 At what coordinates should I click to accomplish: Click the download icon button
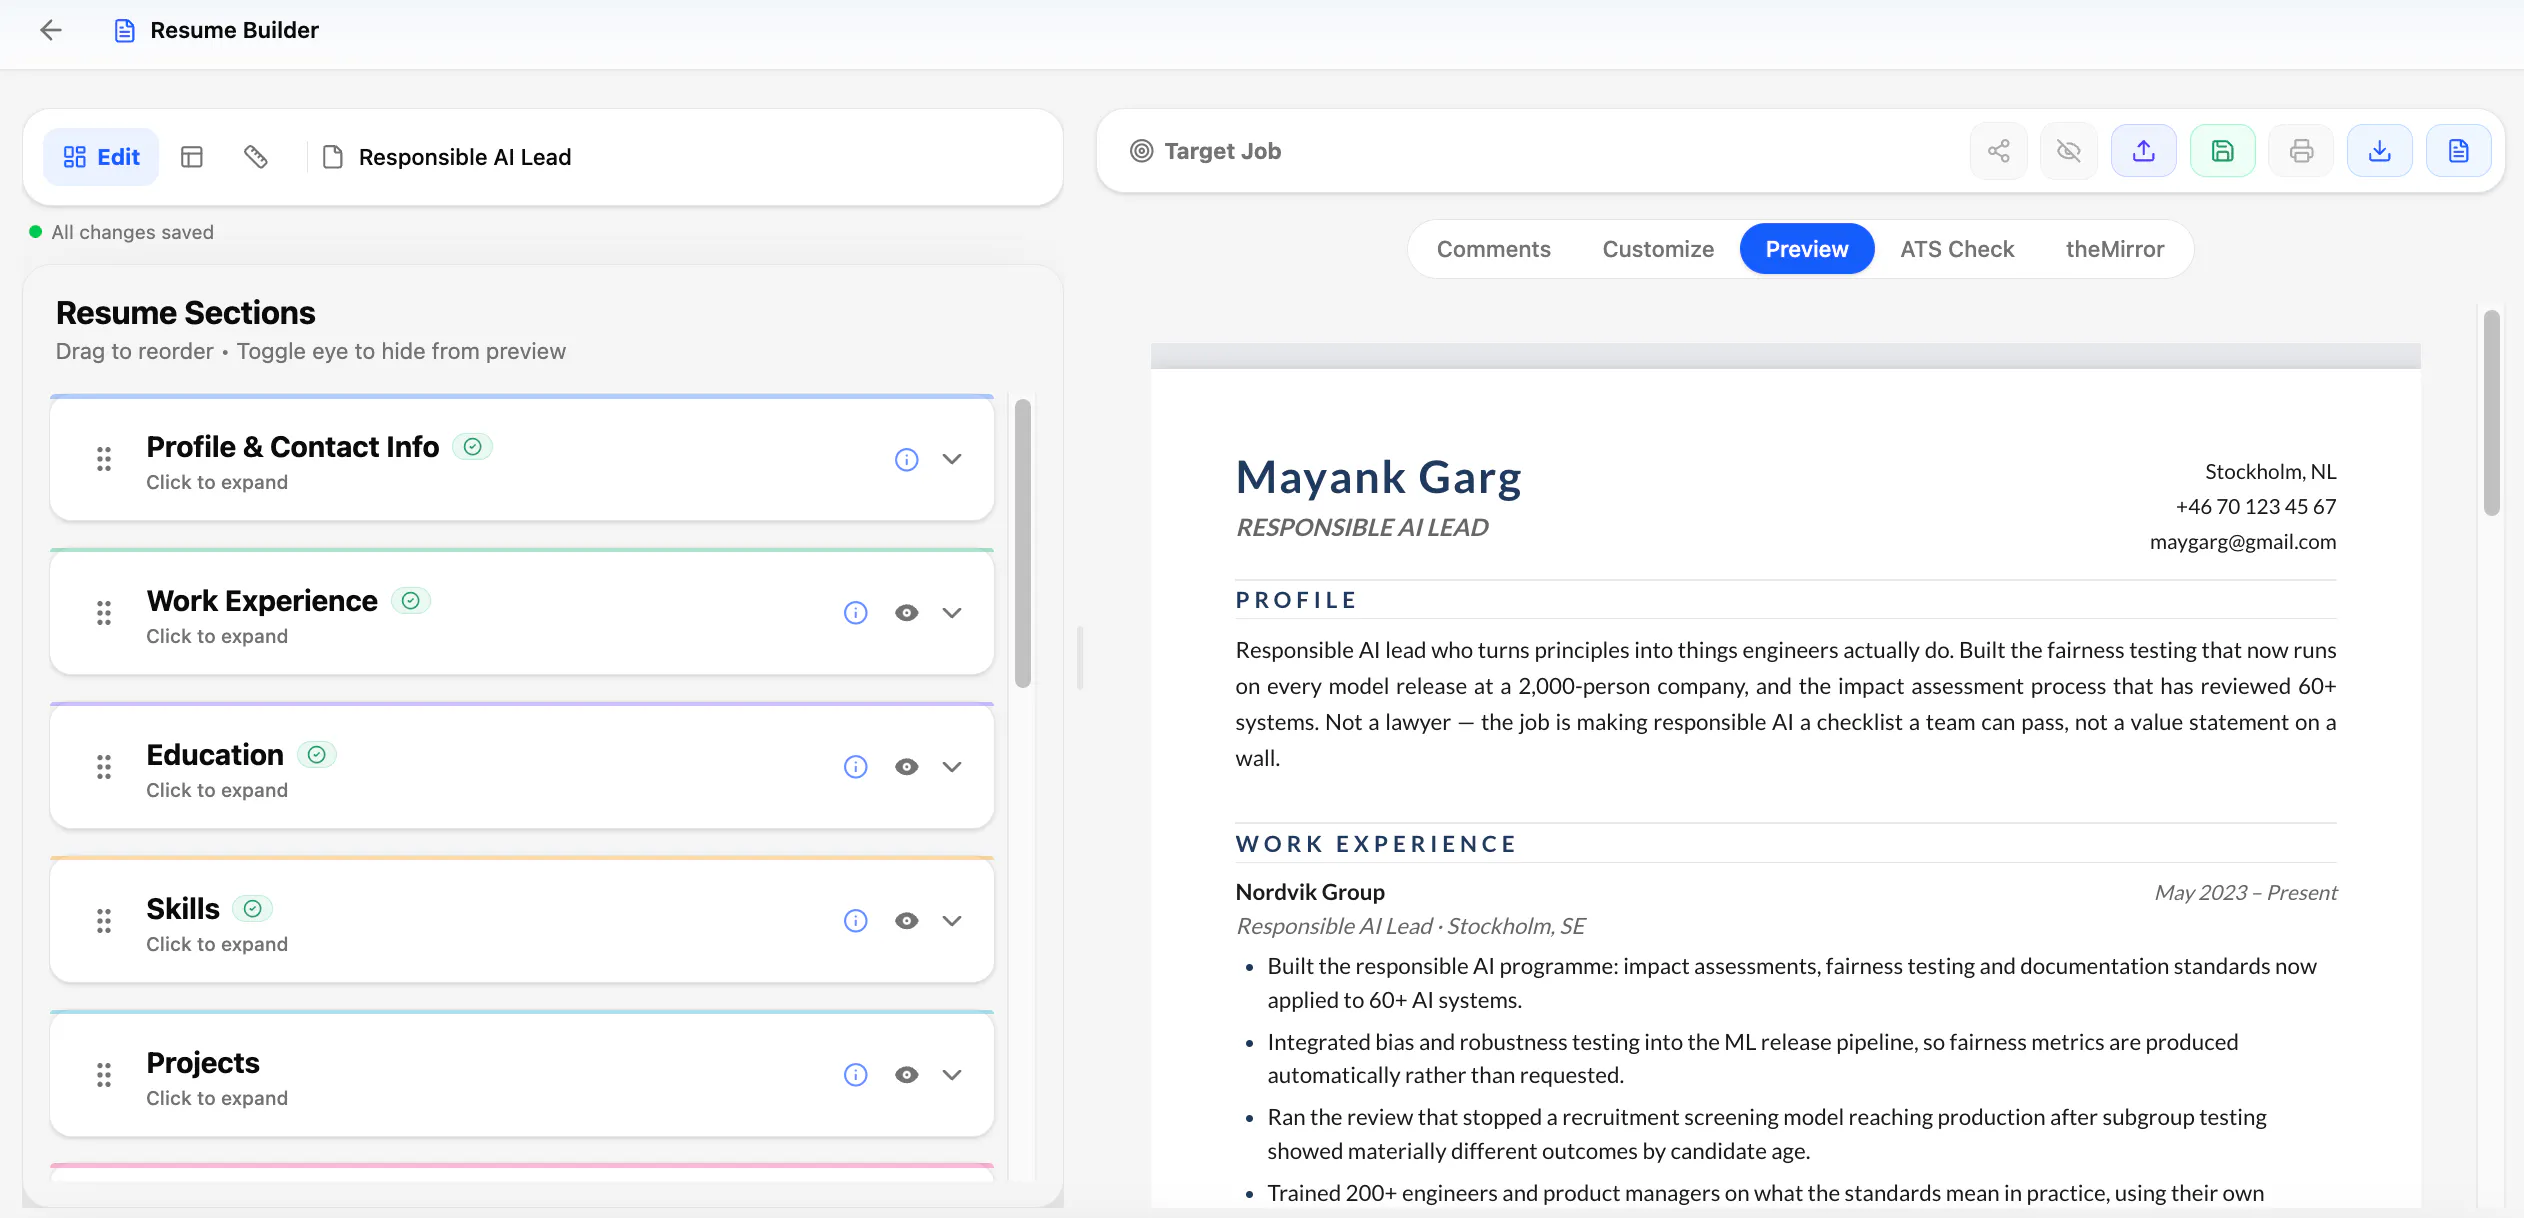point(2380,151)
